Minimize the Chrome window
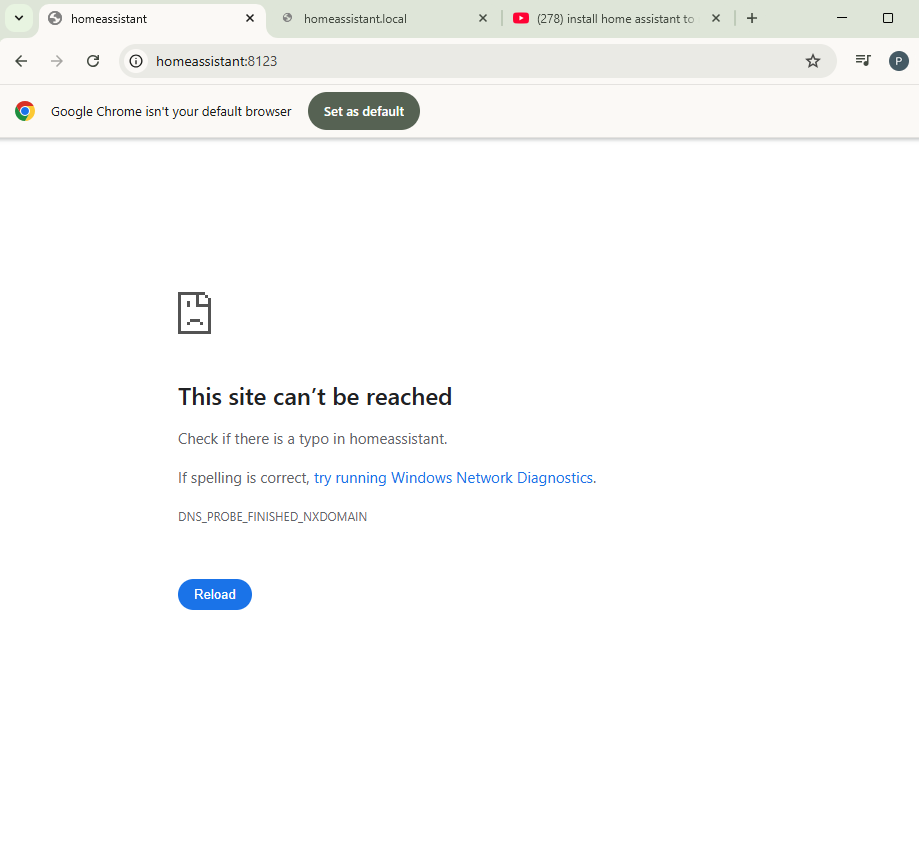 pyautogui.click(x=842, y=18)
